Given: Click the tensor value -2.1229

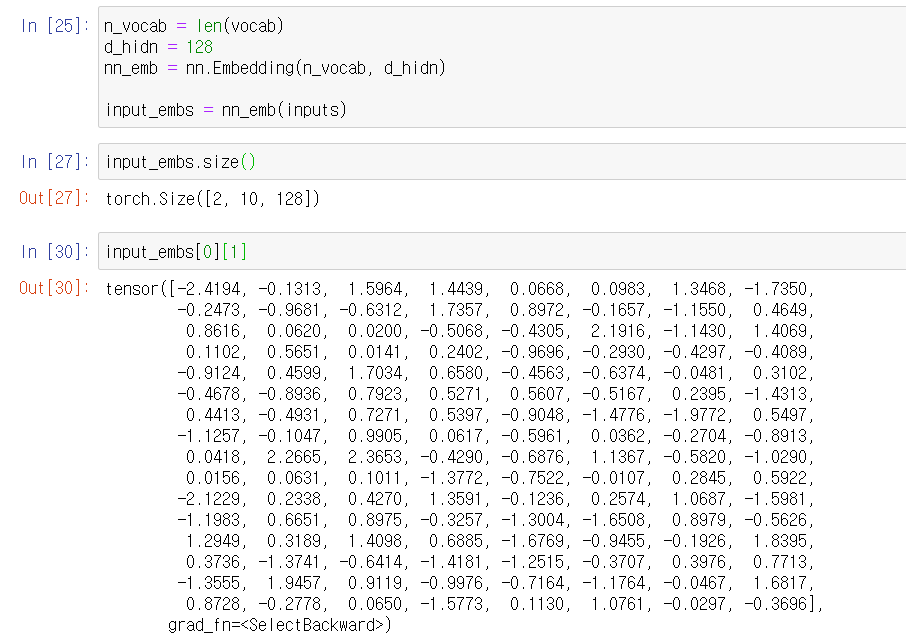Looking at the screenshot, I should (210, 499).
